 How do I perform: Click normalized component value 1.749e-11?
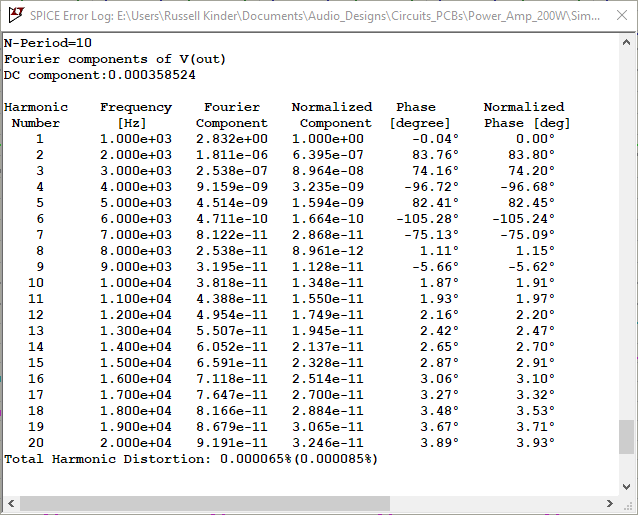click(328, 315)
